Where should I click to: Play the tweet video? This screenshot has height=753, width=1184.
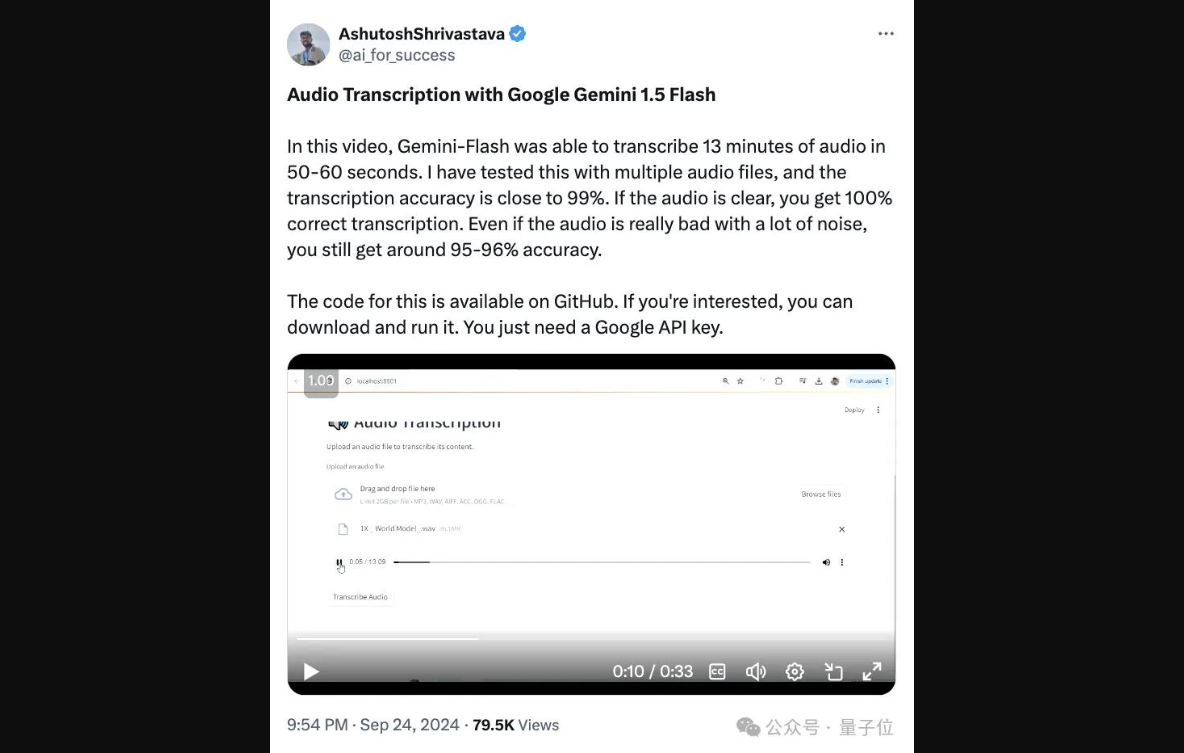[310, 671]
